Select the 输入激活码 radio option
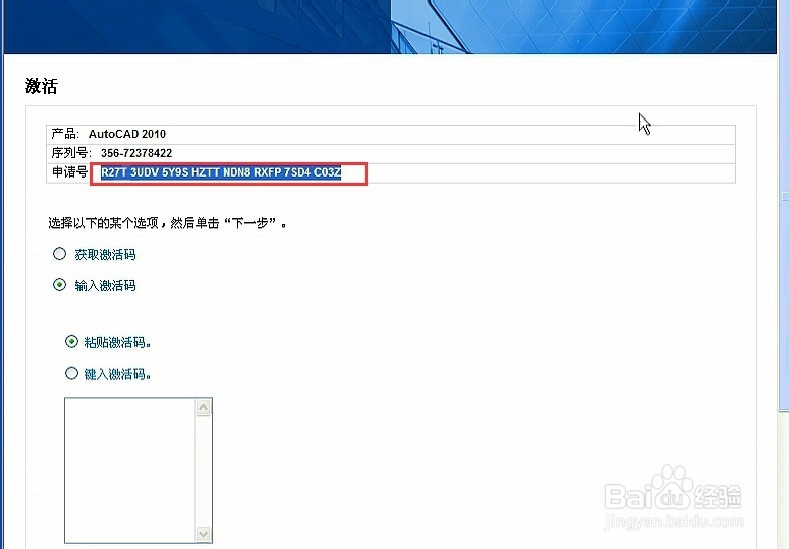This screenshot has width=789, height=549. click(59, 285)
